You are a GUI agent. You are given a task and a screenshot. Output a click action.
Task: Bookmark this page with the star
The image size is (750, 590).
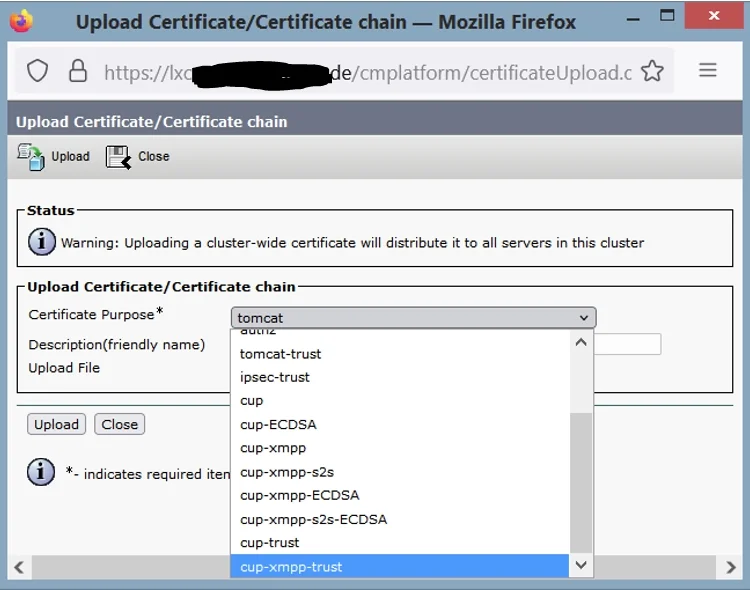click(x=652, y=71)
